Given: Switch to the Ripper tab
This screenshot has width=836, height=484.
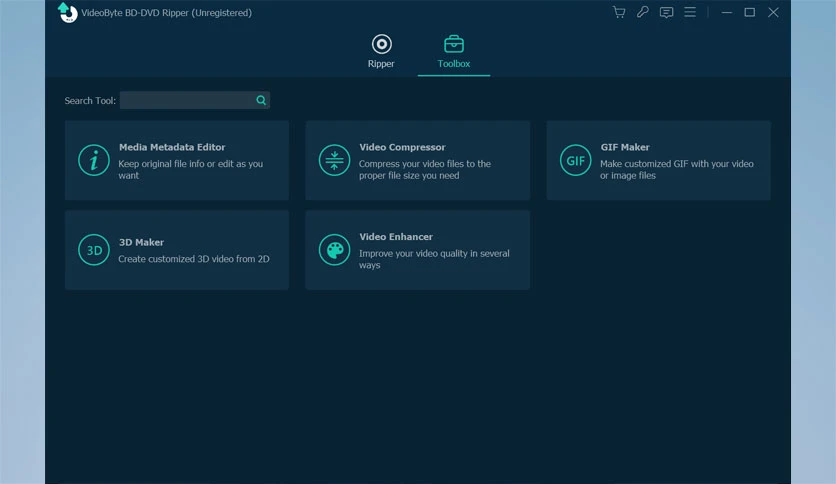Looking at the screenshot, I should coord(381,52).
